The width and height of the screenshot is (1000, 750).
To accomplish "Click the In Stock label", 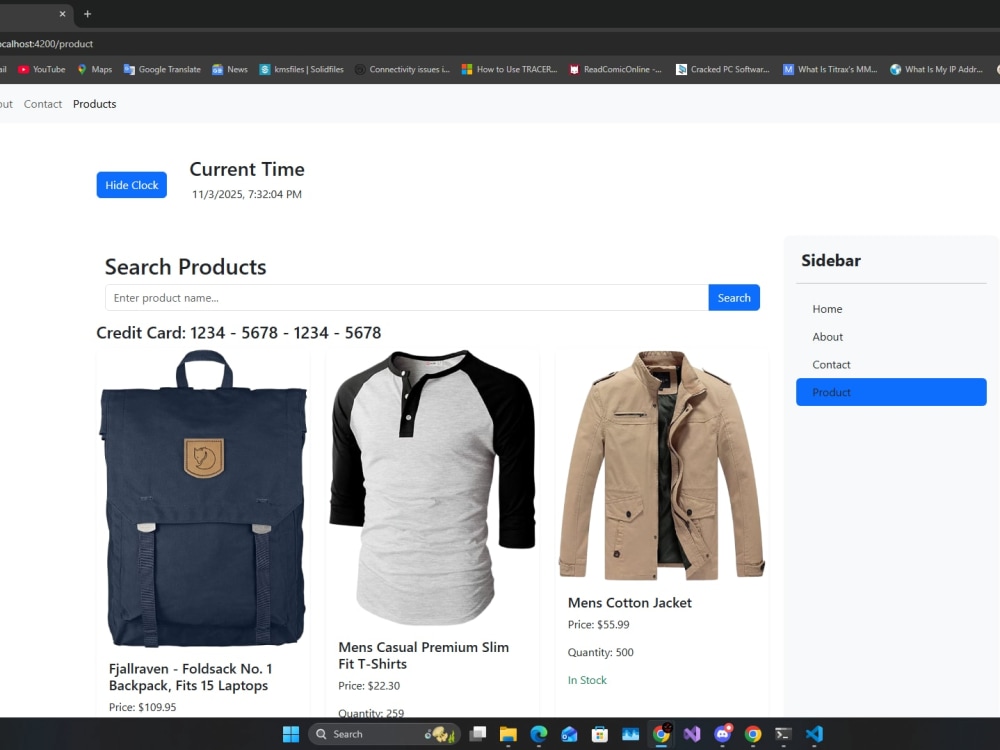I will (x=587, y=680).
